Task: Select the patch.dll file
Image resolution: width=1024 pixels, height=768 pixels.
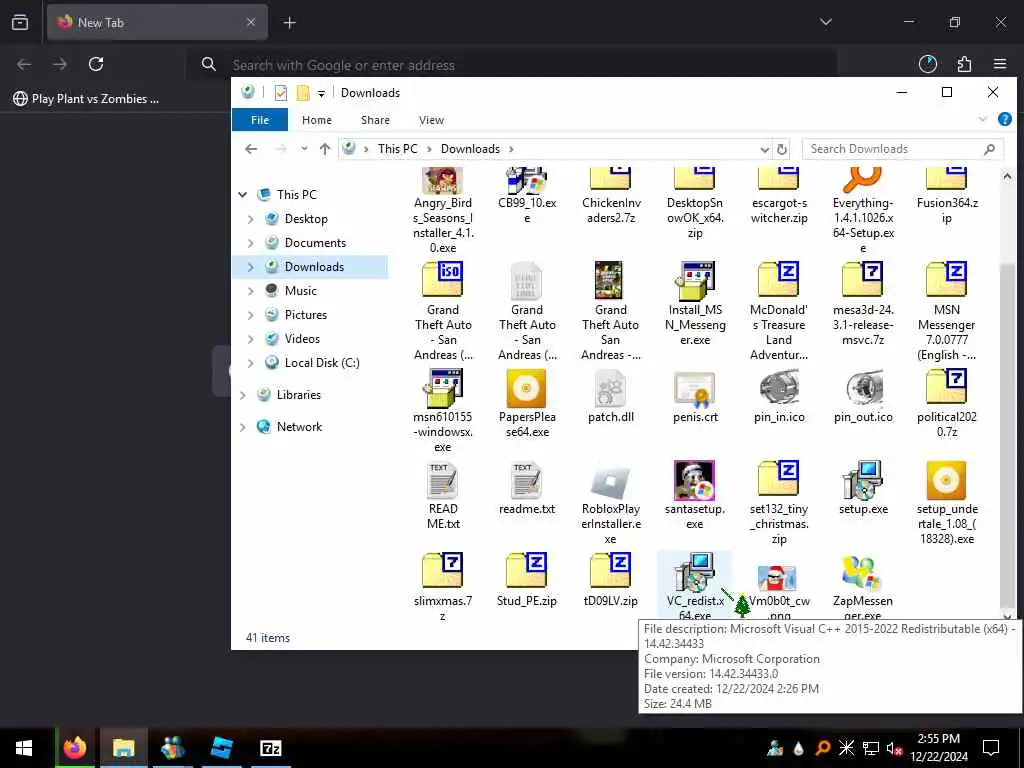Action: point(611,388)
